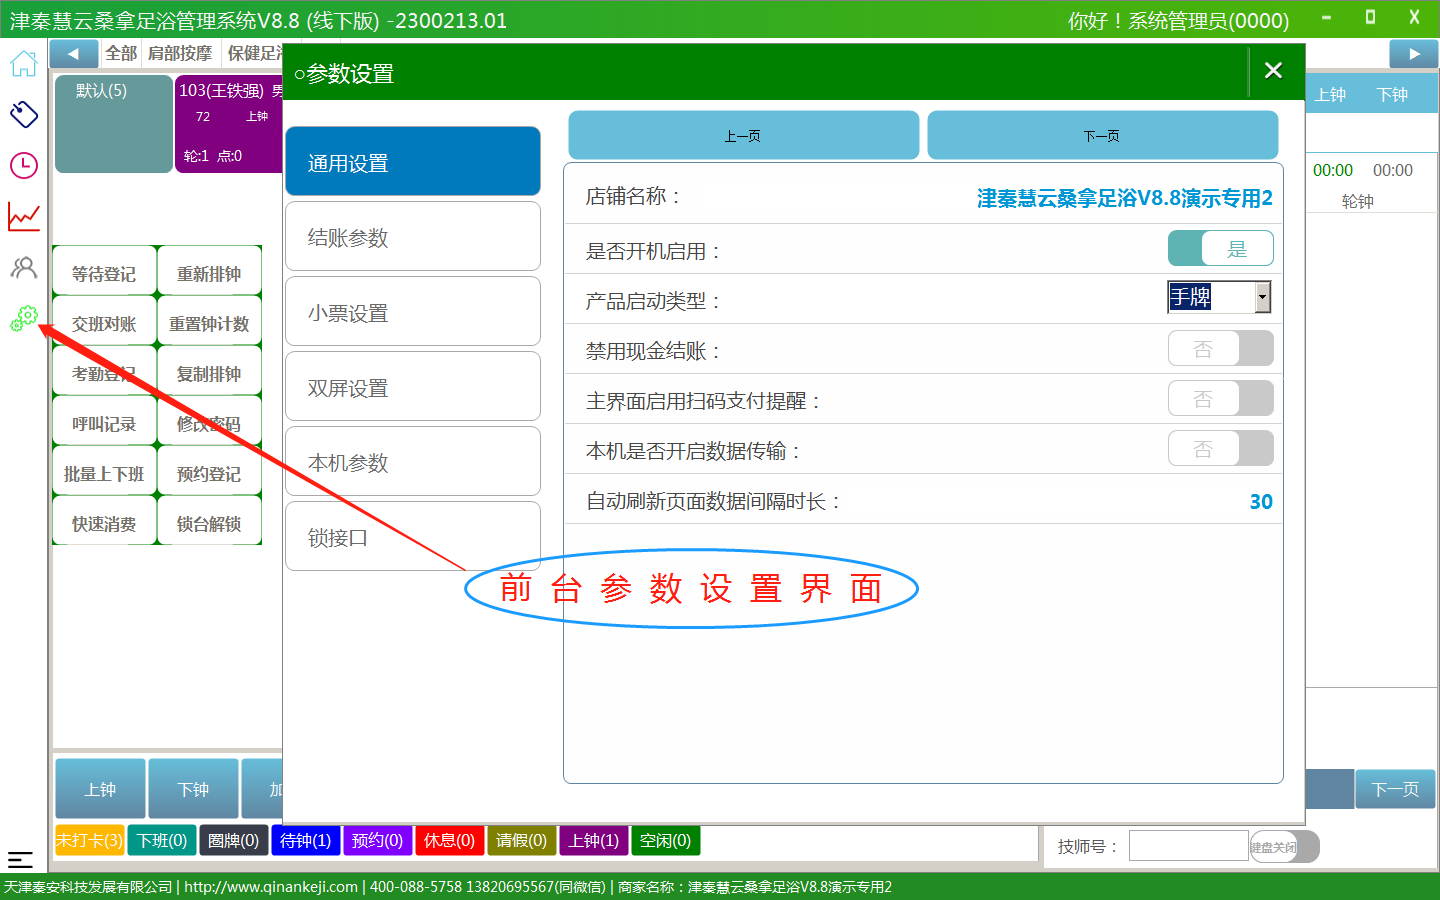Expand the 产品启动类型 dropdown arrow
Image resolution: width=1440 pixels, height=900 pixels.
click(1262, 297)
